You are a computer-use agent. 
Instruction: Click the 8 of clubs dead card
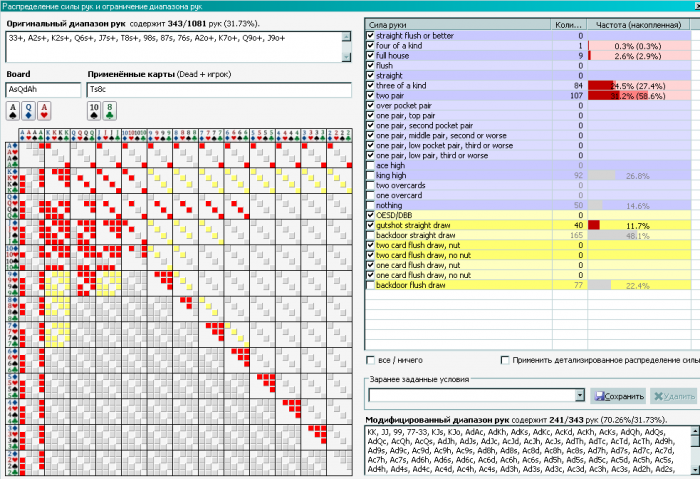110,111
